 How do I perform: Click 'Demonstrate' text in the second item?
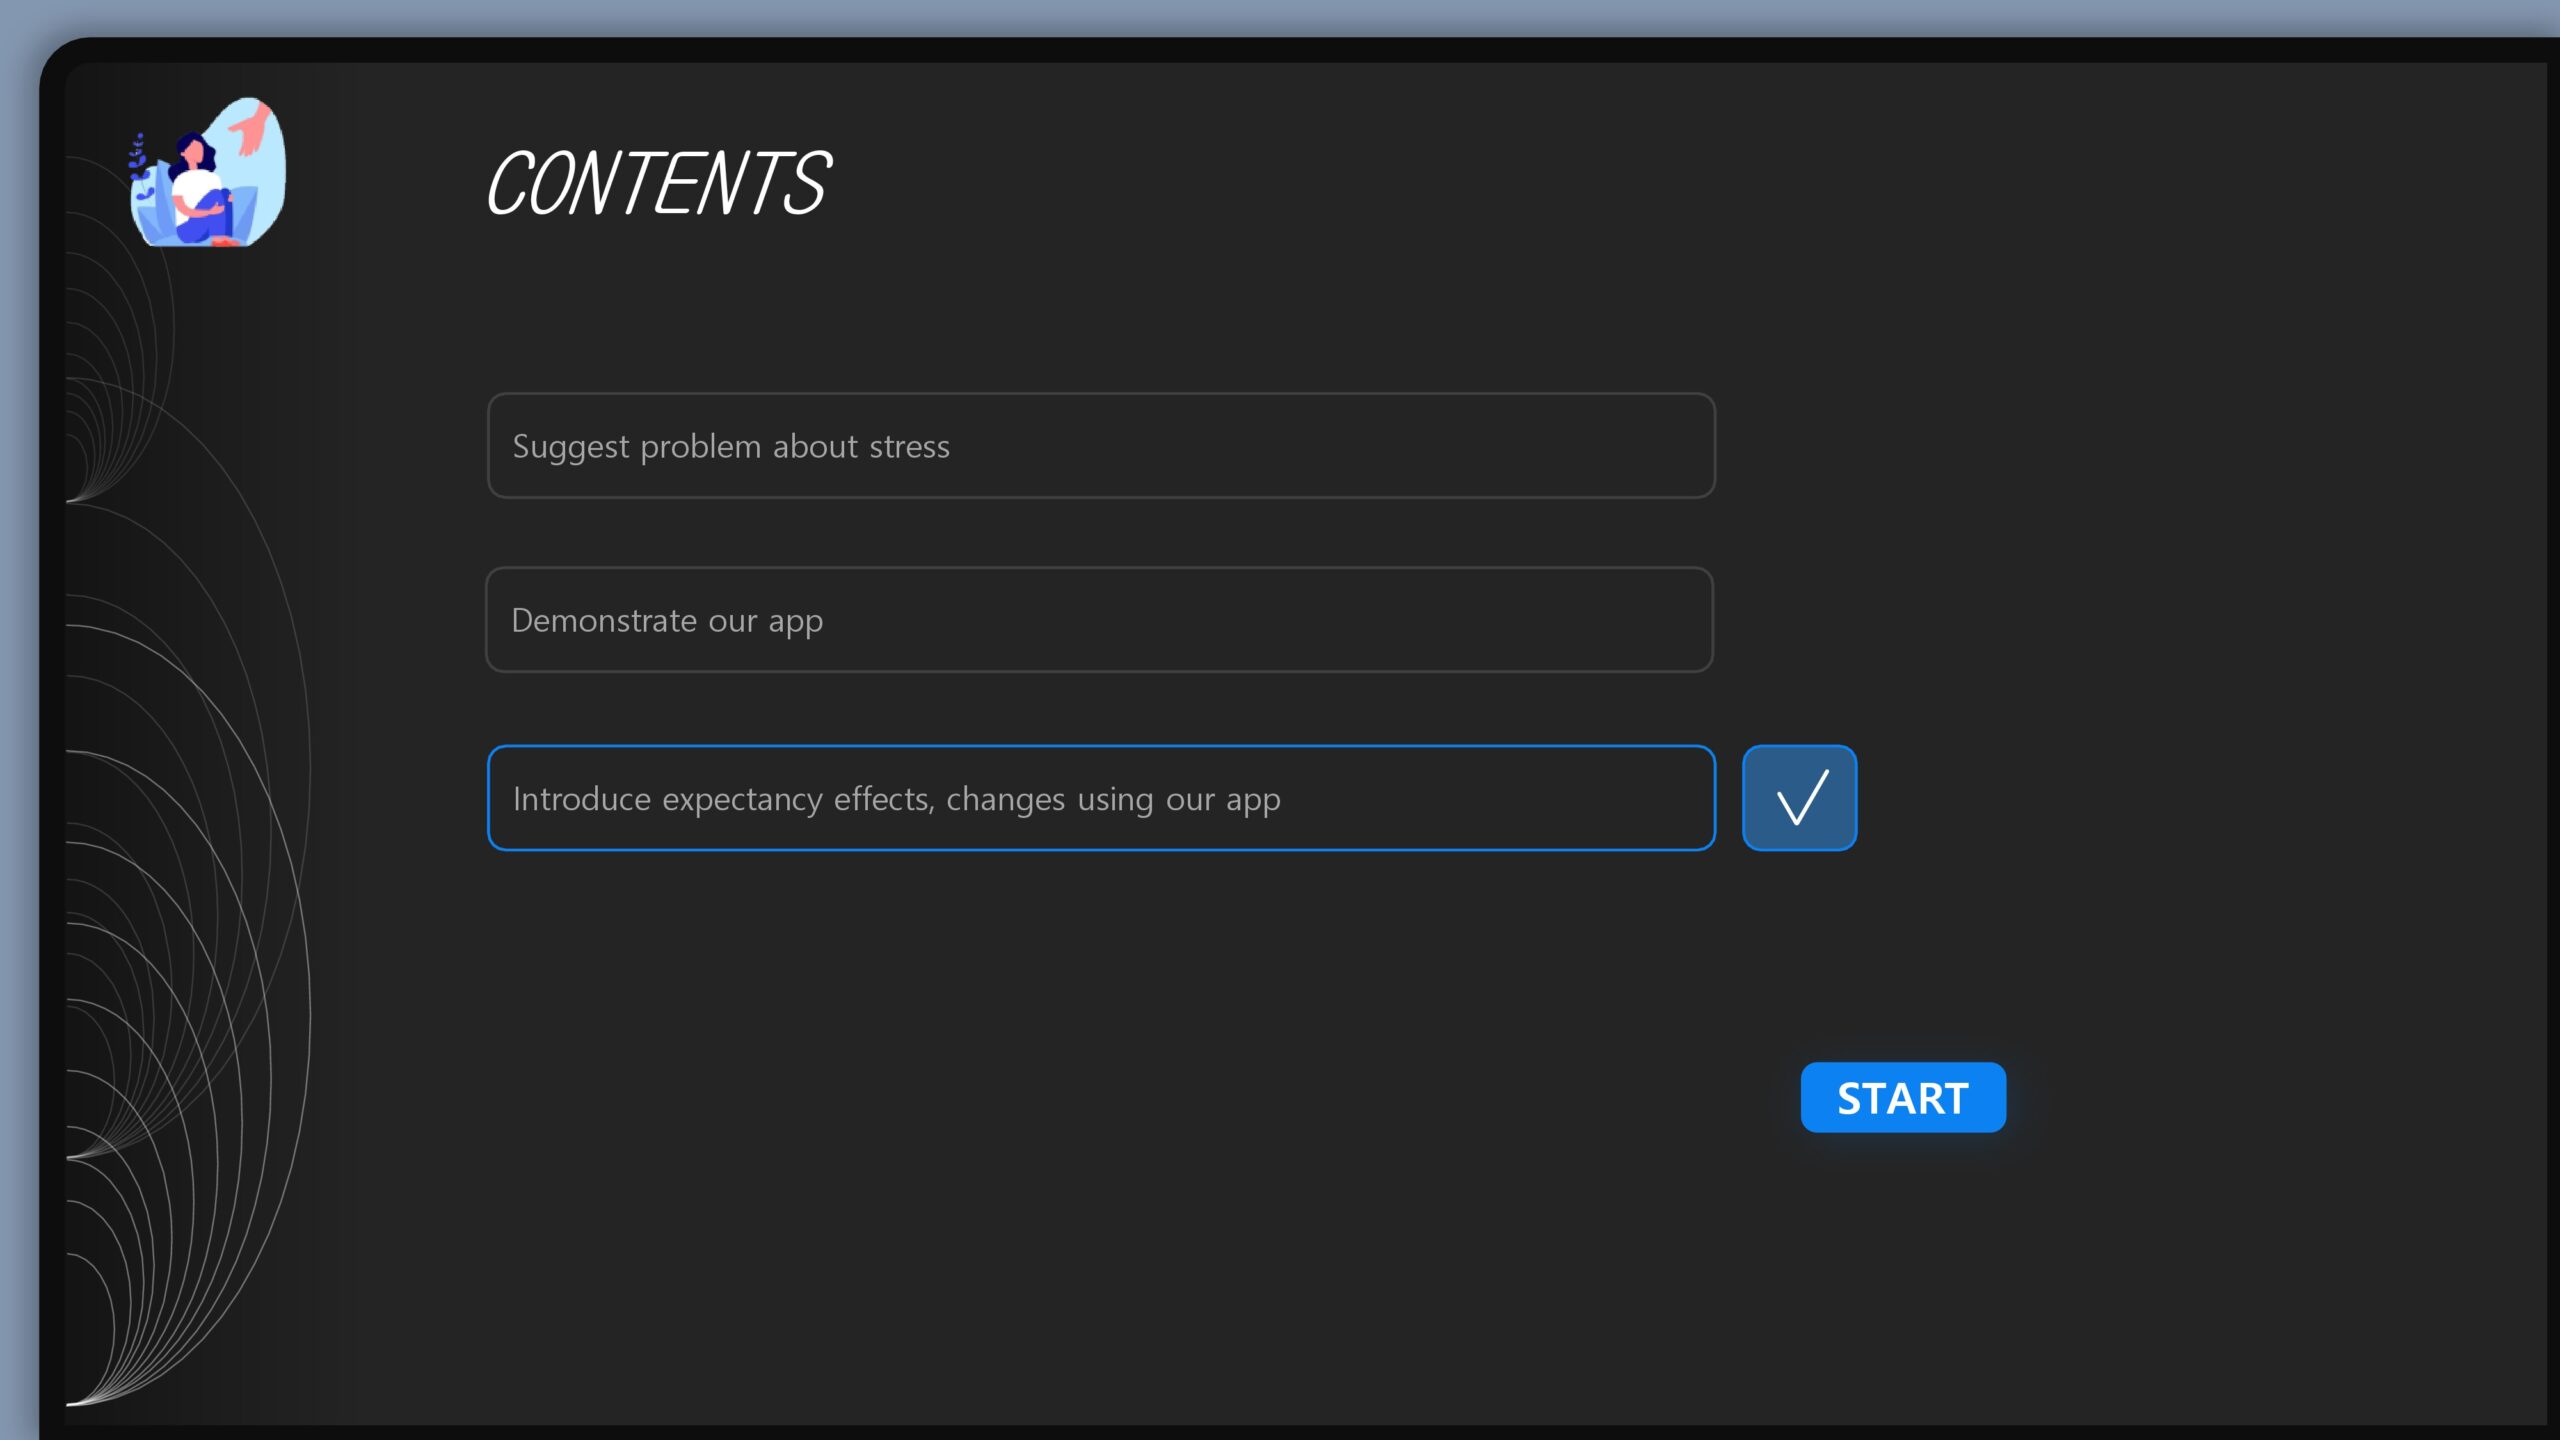(x=604, y=620)
